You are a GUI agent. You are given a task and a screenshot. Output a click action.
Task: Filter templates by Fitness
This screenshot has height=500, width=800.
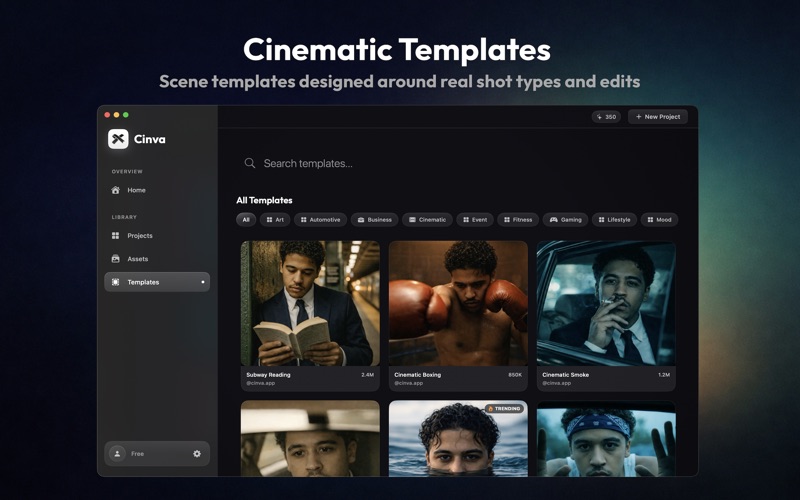(518, 220)
